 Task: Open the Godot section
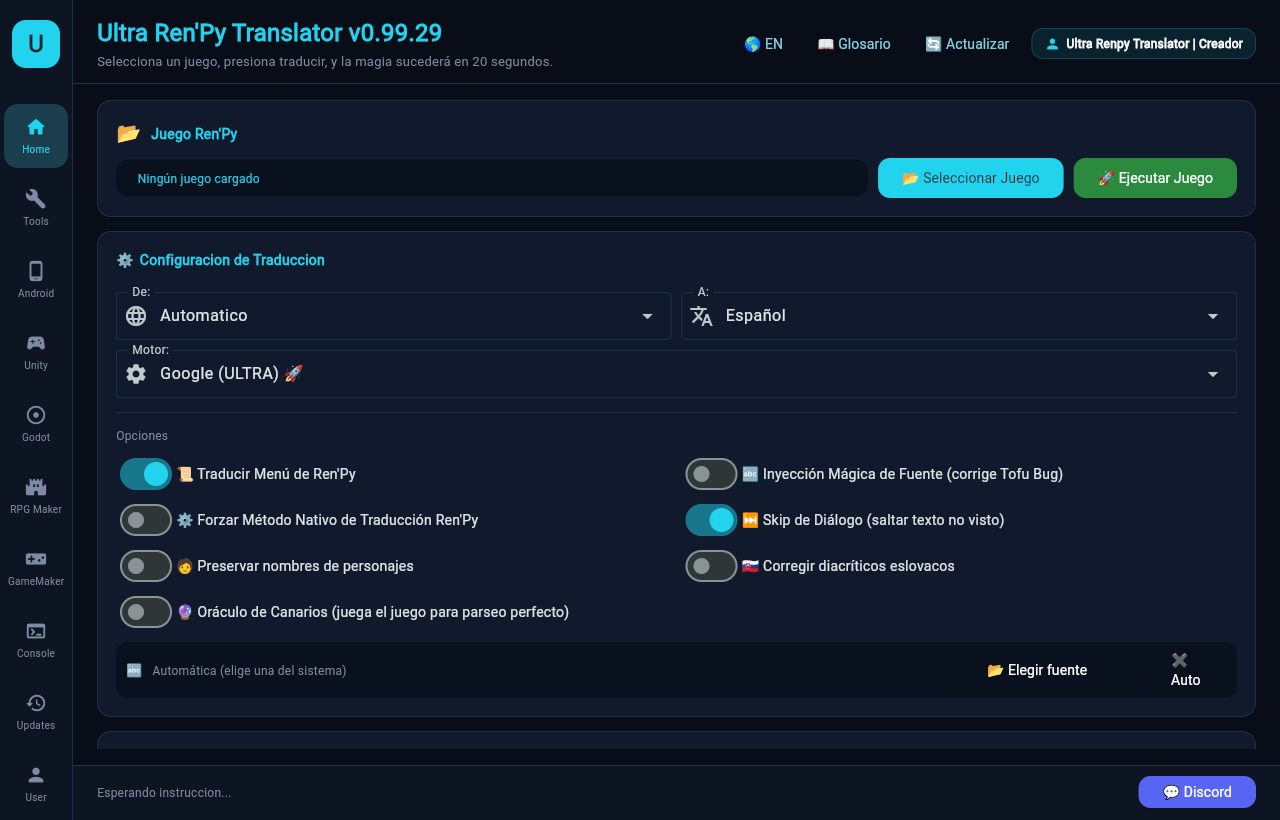coord(36,424)
